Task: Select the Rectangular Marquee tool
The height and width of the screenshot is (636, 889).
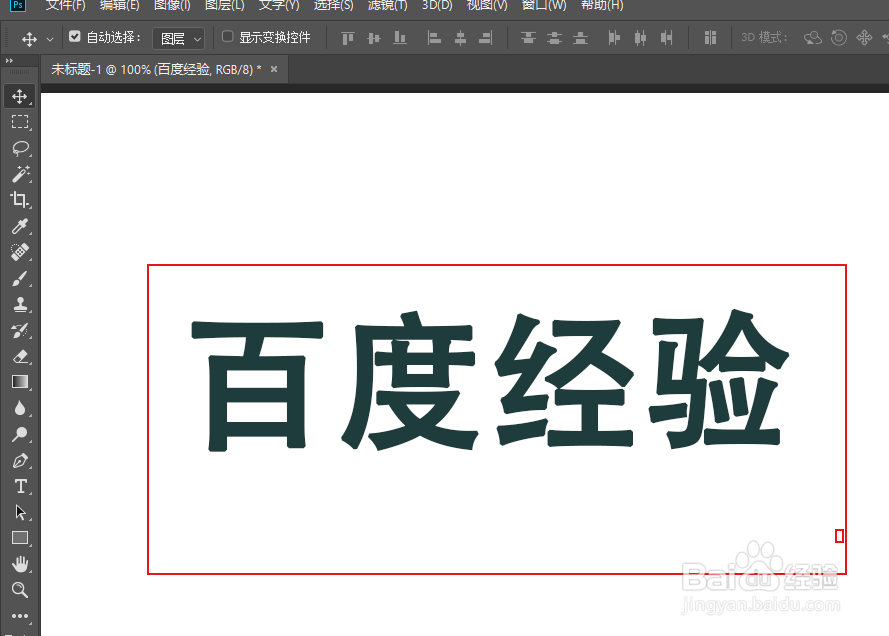Action: [20, 122]
